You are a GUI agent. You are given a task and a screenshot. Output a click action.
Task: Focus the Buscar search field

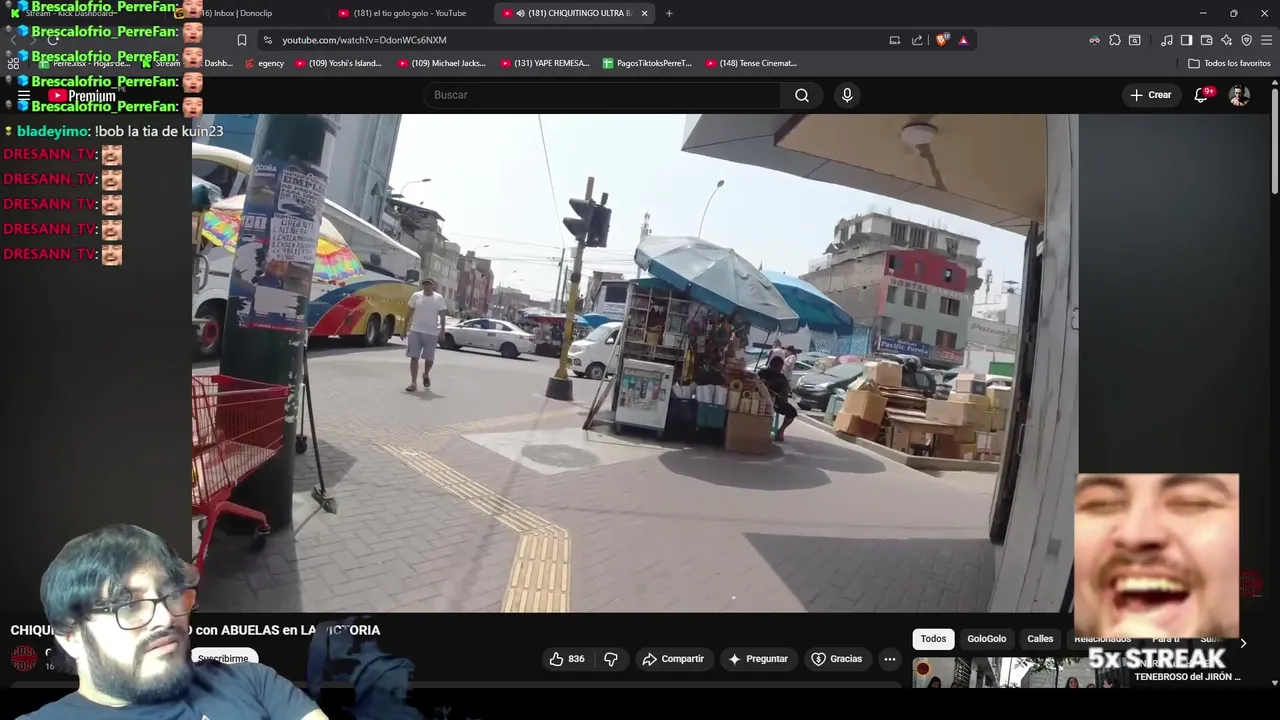603,95
